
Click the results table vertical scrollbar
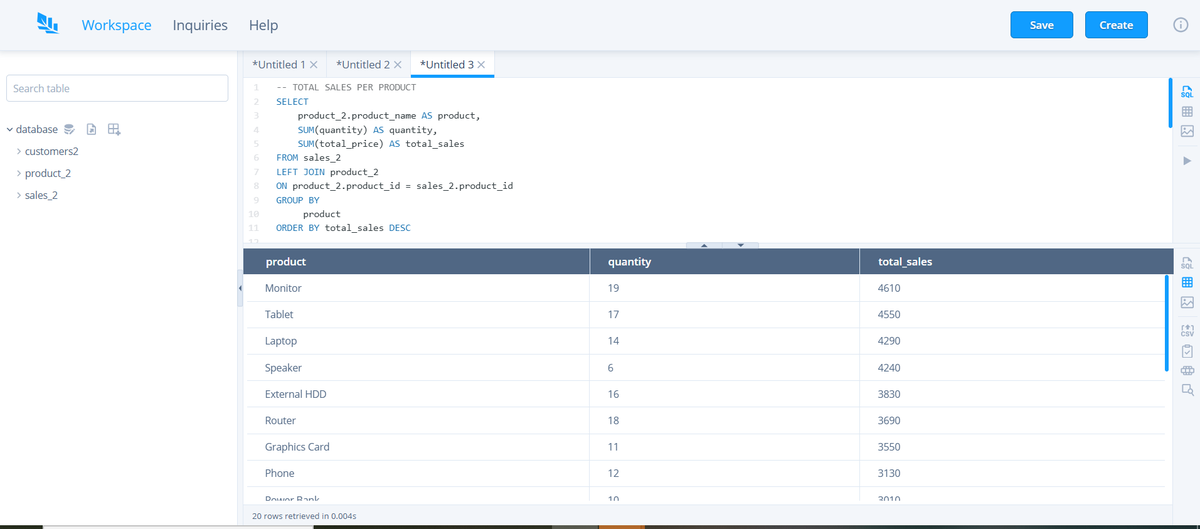(1167, 324)
